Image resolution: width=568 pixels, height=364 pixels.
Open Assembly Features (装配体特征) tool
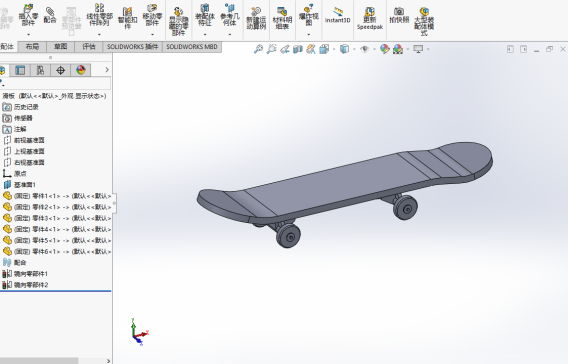205,15
